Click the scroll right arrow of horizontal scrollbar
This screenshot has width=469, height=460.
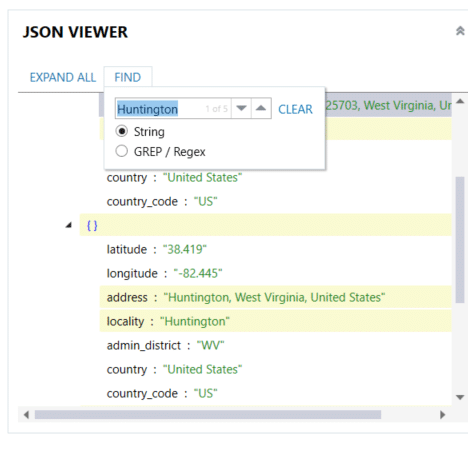tap(442, 415)
